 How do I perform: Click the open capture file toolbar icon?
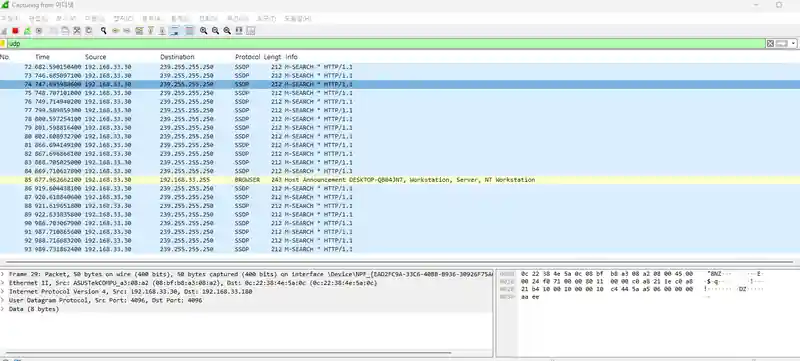point(54,31)
